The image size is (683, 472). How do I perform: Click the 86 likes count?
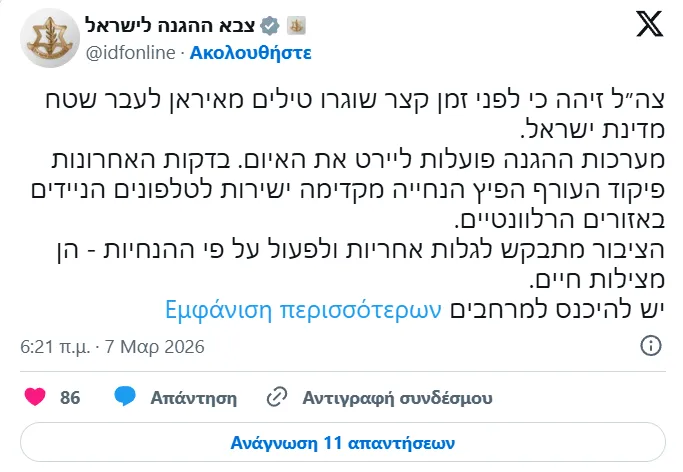pyautogui.click(x=70, y=398)
